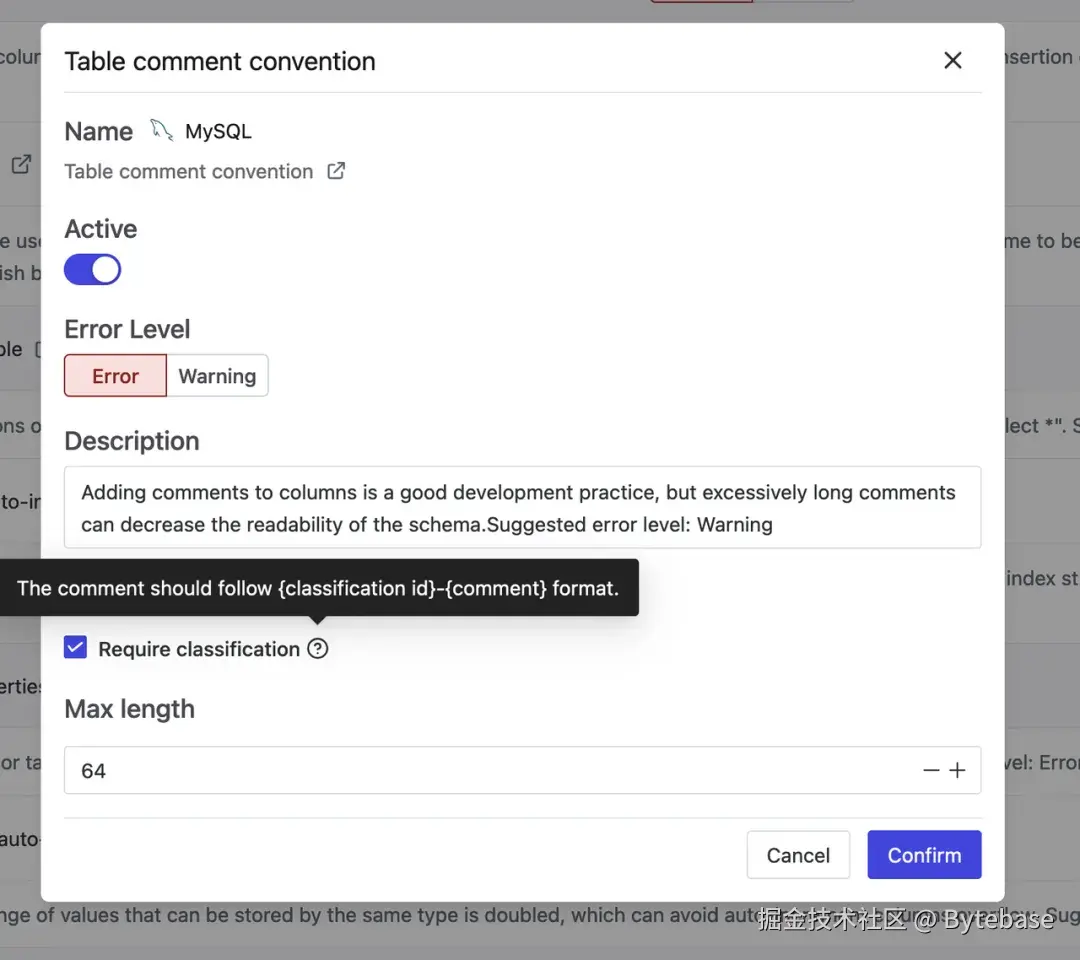Close the Table comment convention dialog
This screenshot has width=1080, height=960.
tap(953, 61)
